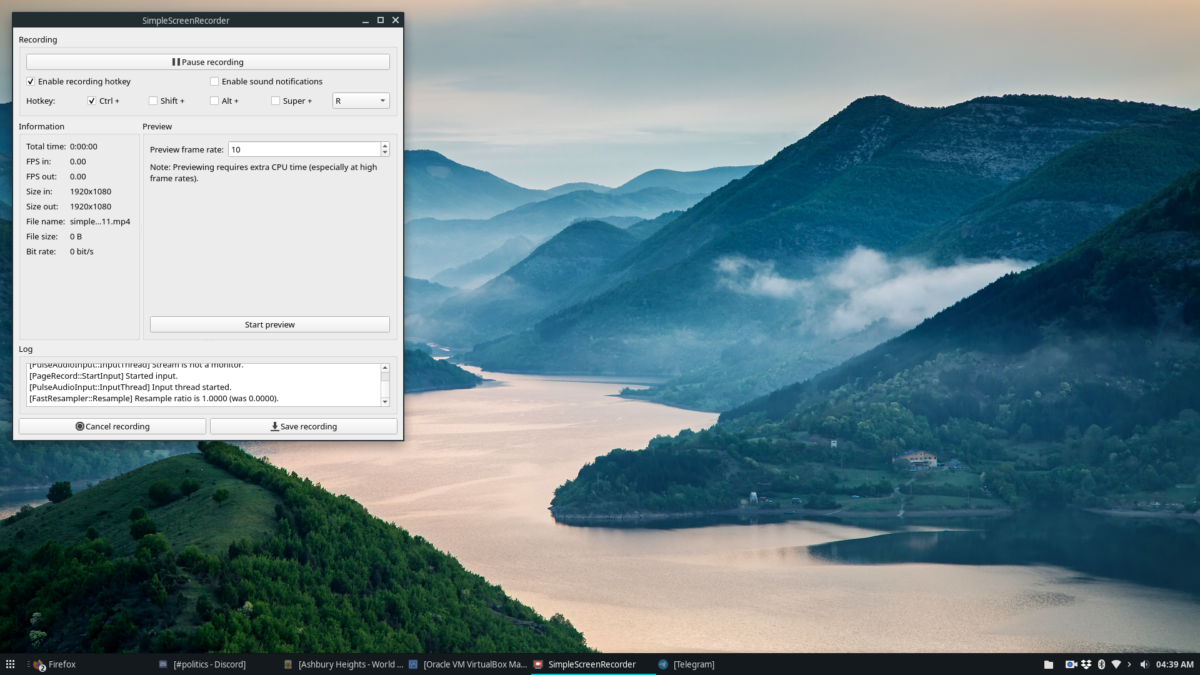
Task: Click the File size value 0 B
Action: point(76,236)
